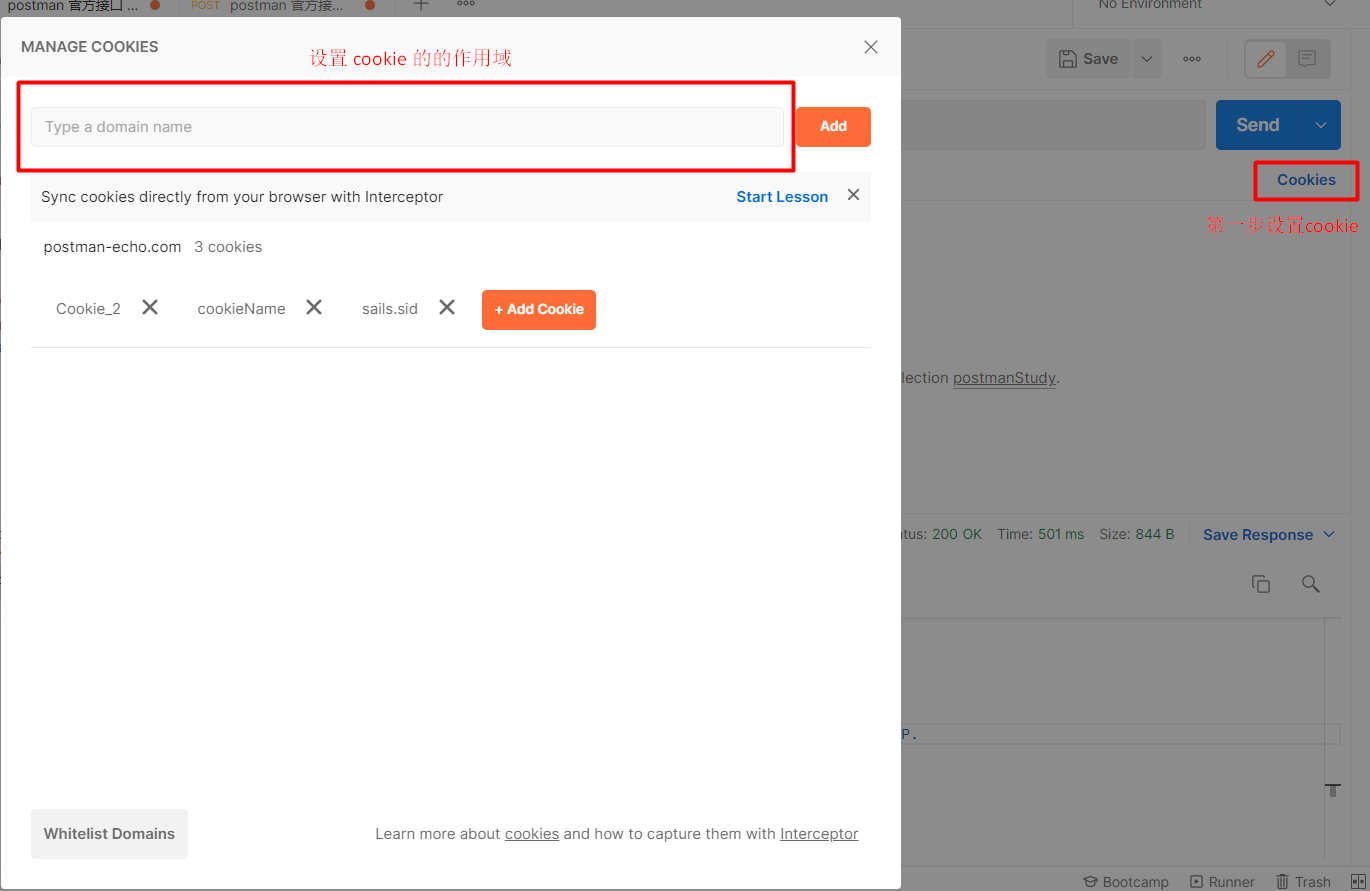Viewport: 1370px width, 891px height.
Task: Delete the Cookie_2 cookie
Action: (x=150, y=307)
